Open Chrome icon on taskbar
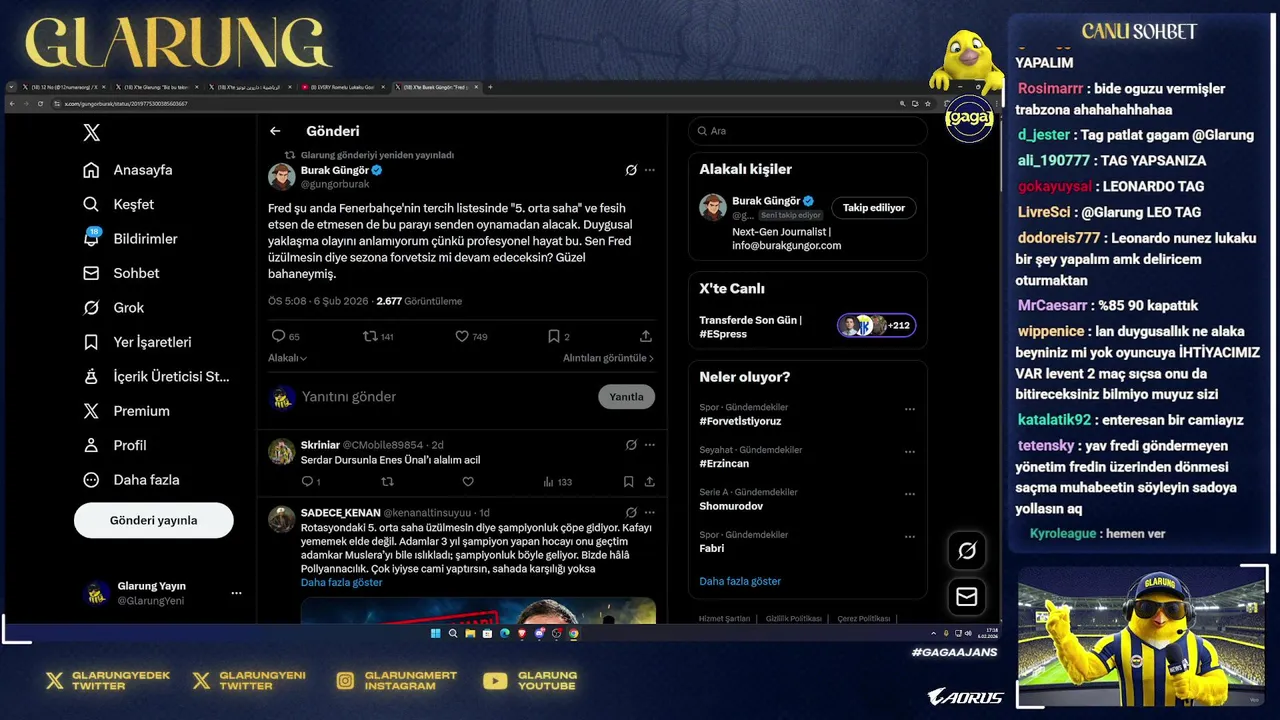The width and height of the screenshot is (1280, 720). click(574, 633)
